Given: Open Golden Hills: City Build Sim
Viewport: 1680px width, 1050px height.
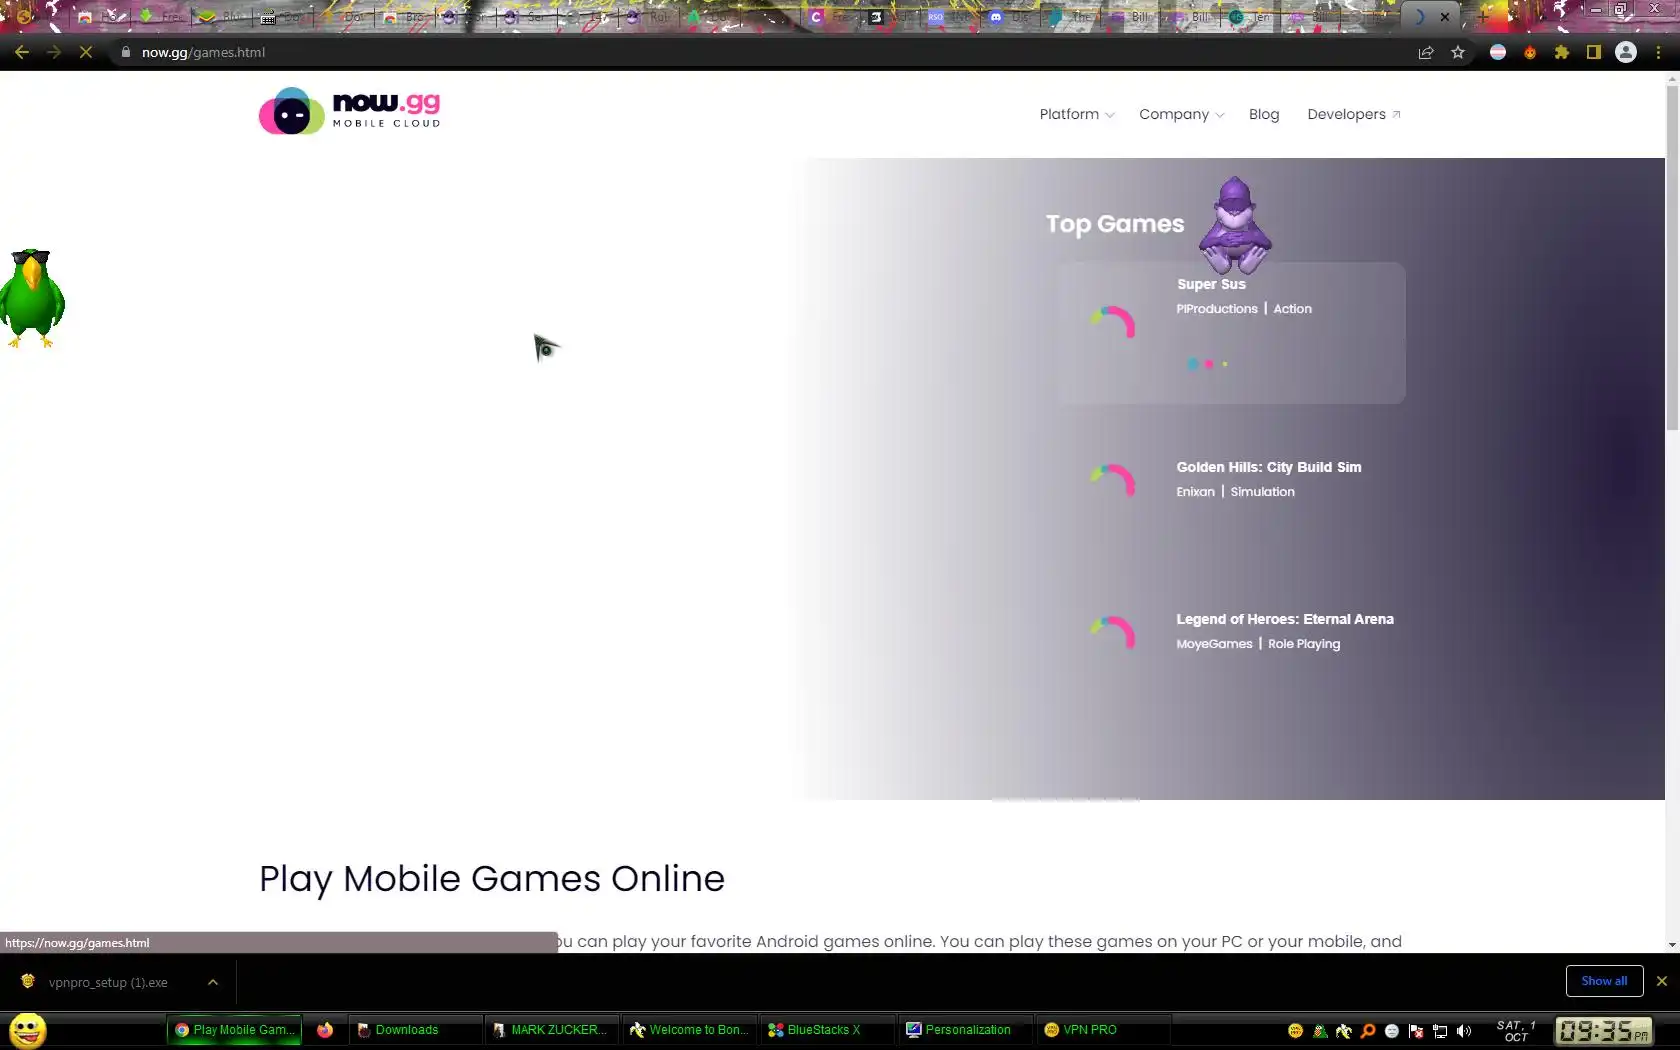Looking at the screenshot, I should point(1268,467).
